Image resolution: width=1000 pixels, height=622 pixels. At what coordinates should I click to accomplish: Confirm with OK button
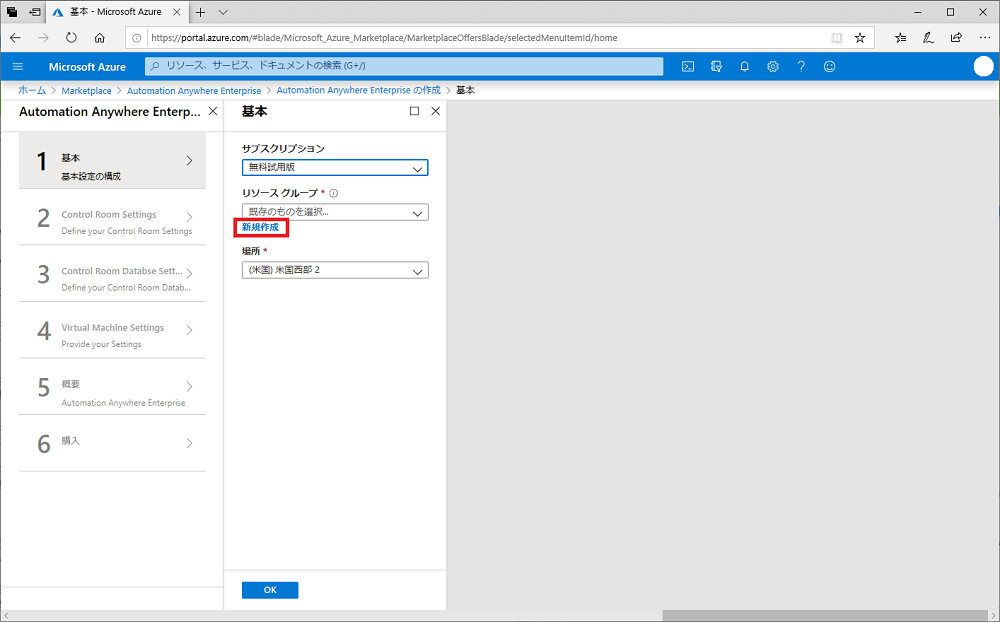point(270,590)
